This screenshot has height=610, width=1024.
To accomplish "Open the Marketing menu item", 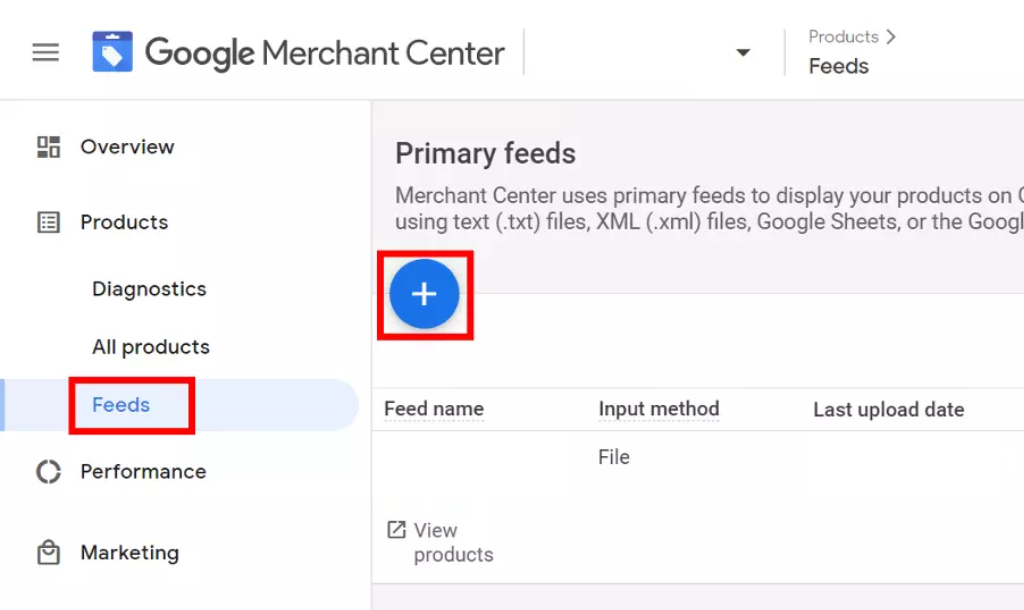I will coord(129,553).
